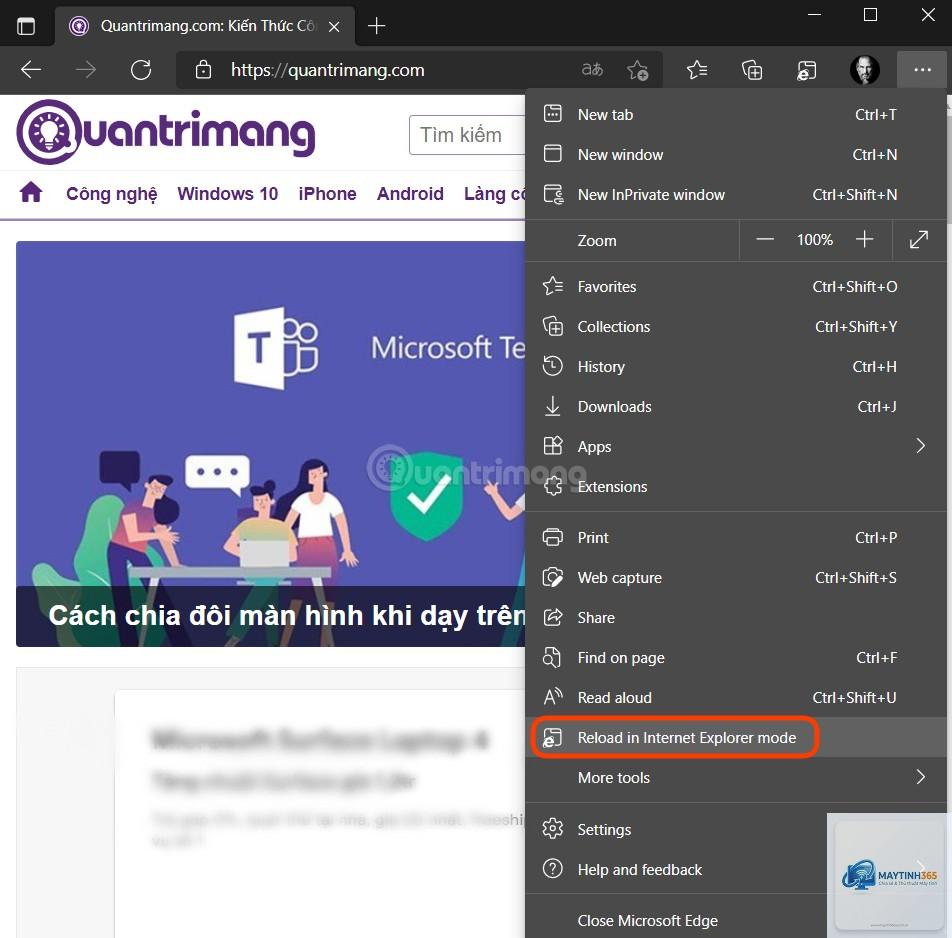Click the Quantrimang.com tab title

(x=208, y=26)
